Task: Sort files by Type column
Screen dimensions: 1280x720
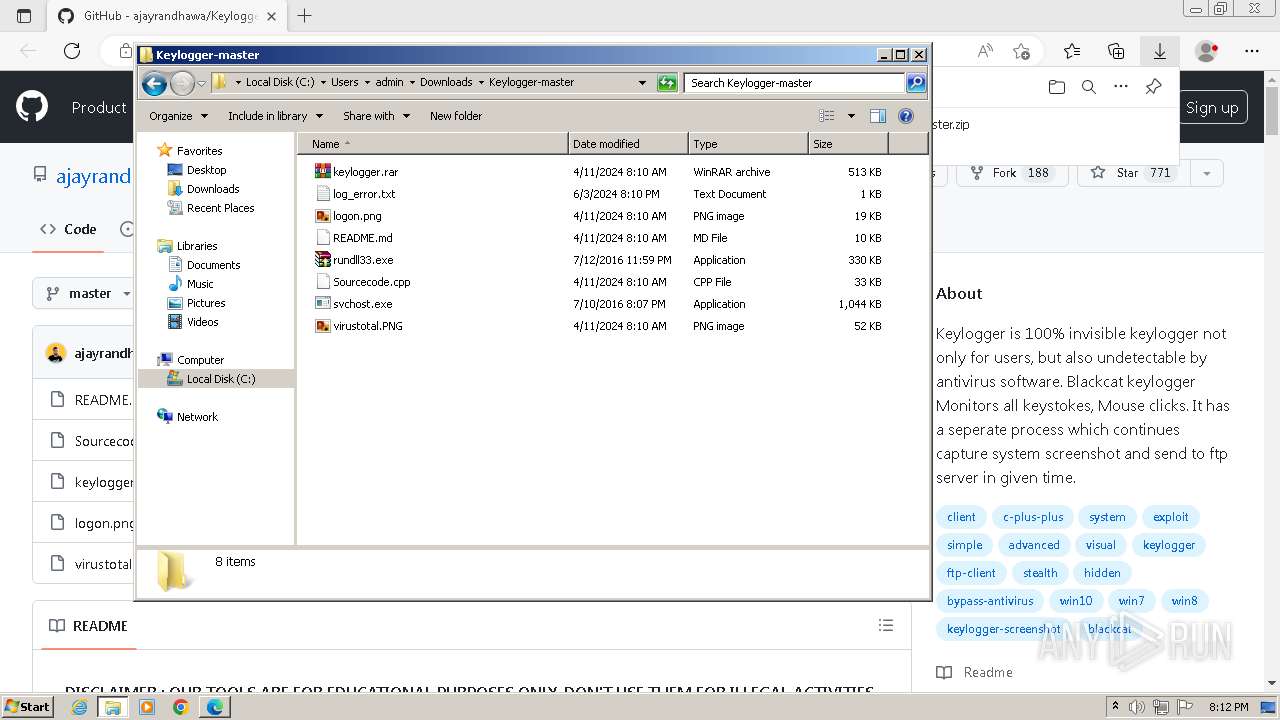Action: coord(748,144)
